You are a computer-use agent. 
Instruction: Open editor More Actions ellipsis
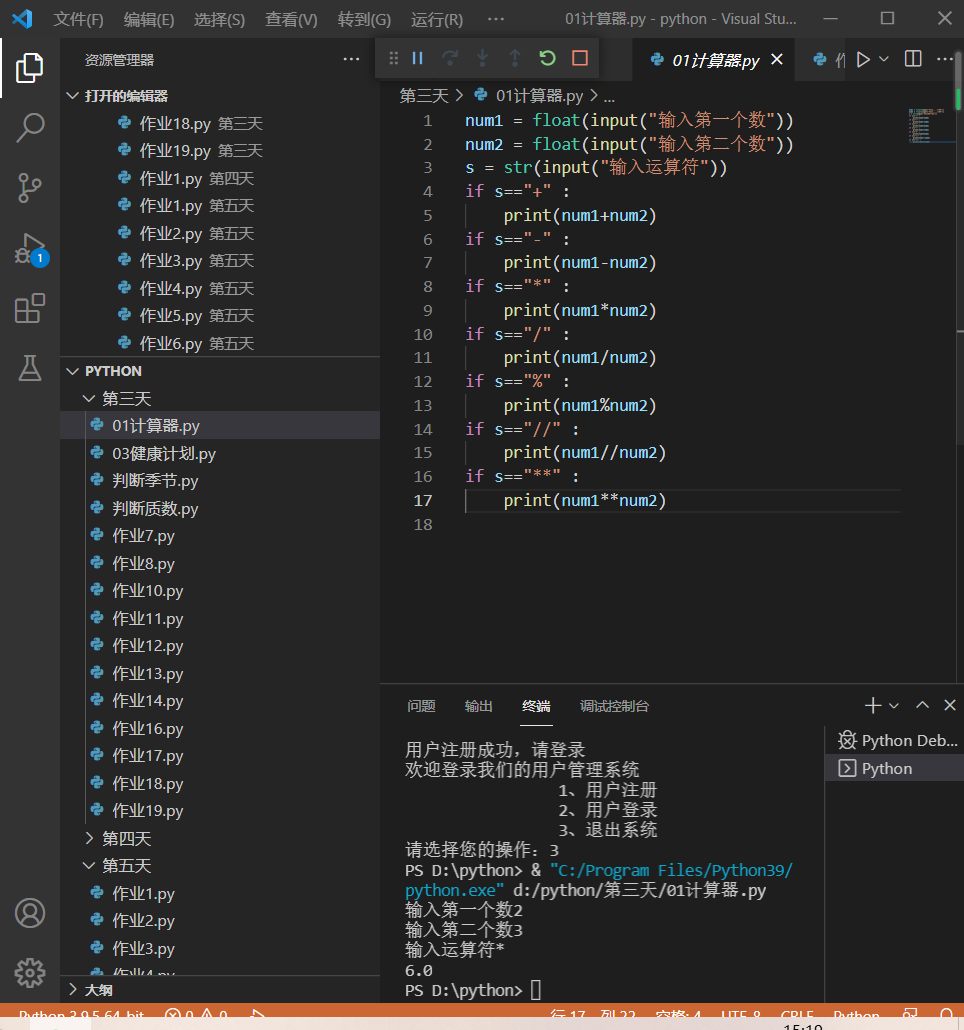[945, 59]
